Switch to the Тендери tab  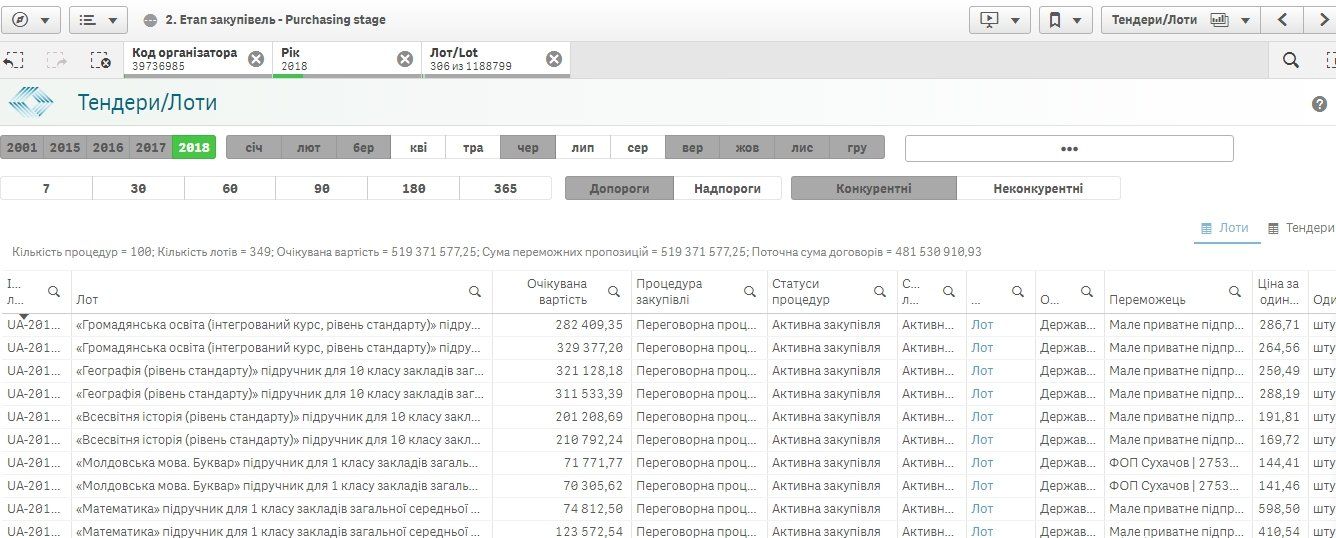(1301, 228)
